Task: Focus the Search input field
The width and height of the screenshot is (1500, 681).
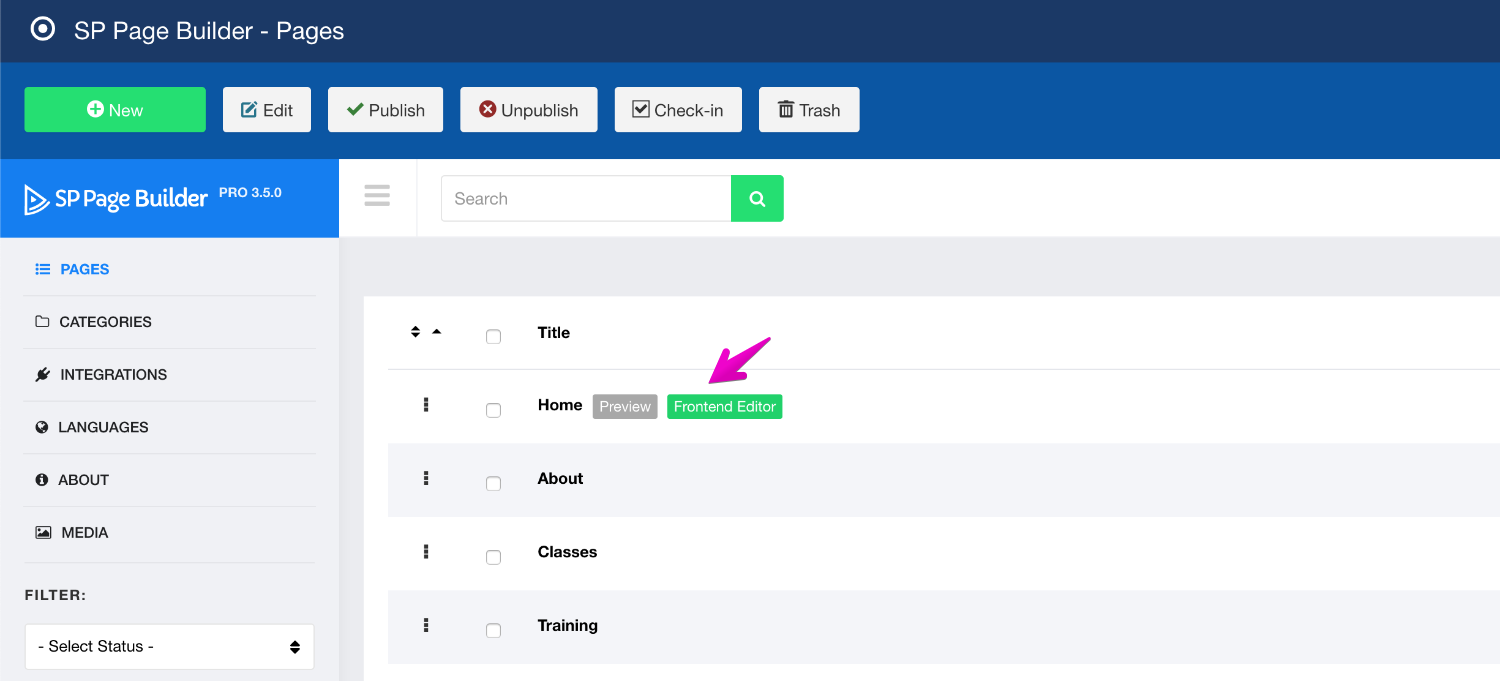Action: coord(586,198)
